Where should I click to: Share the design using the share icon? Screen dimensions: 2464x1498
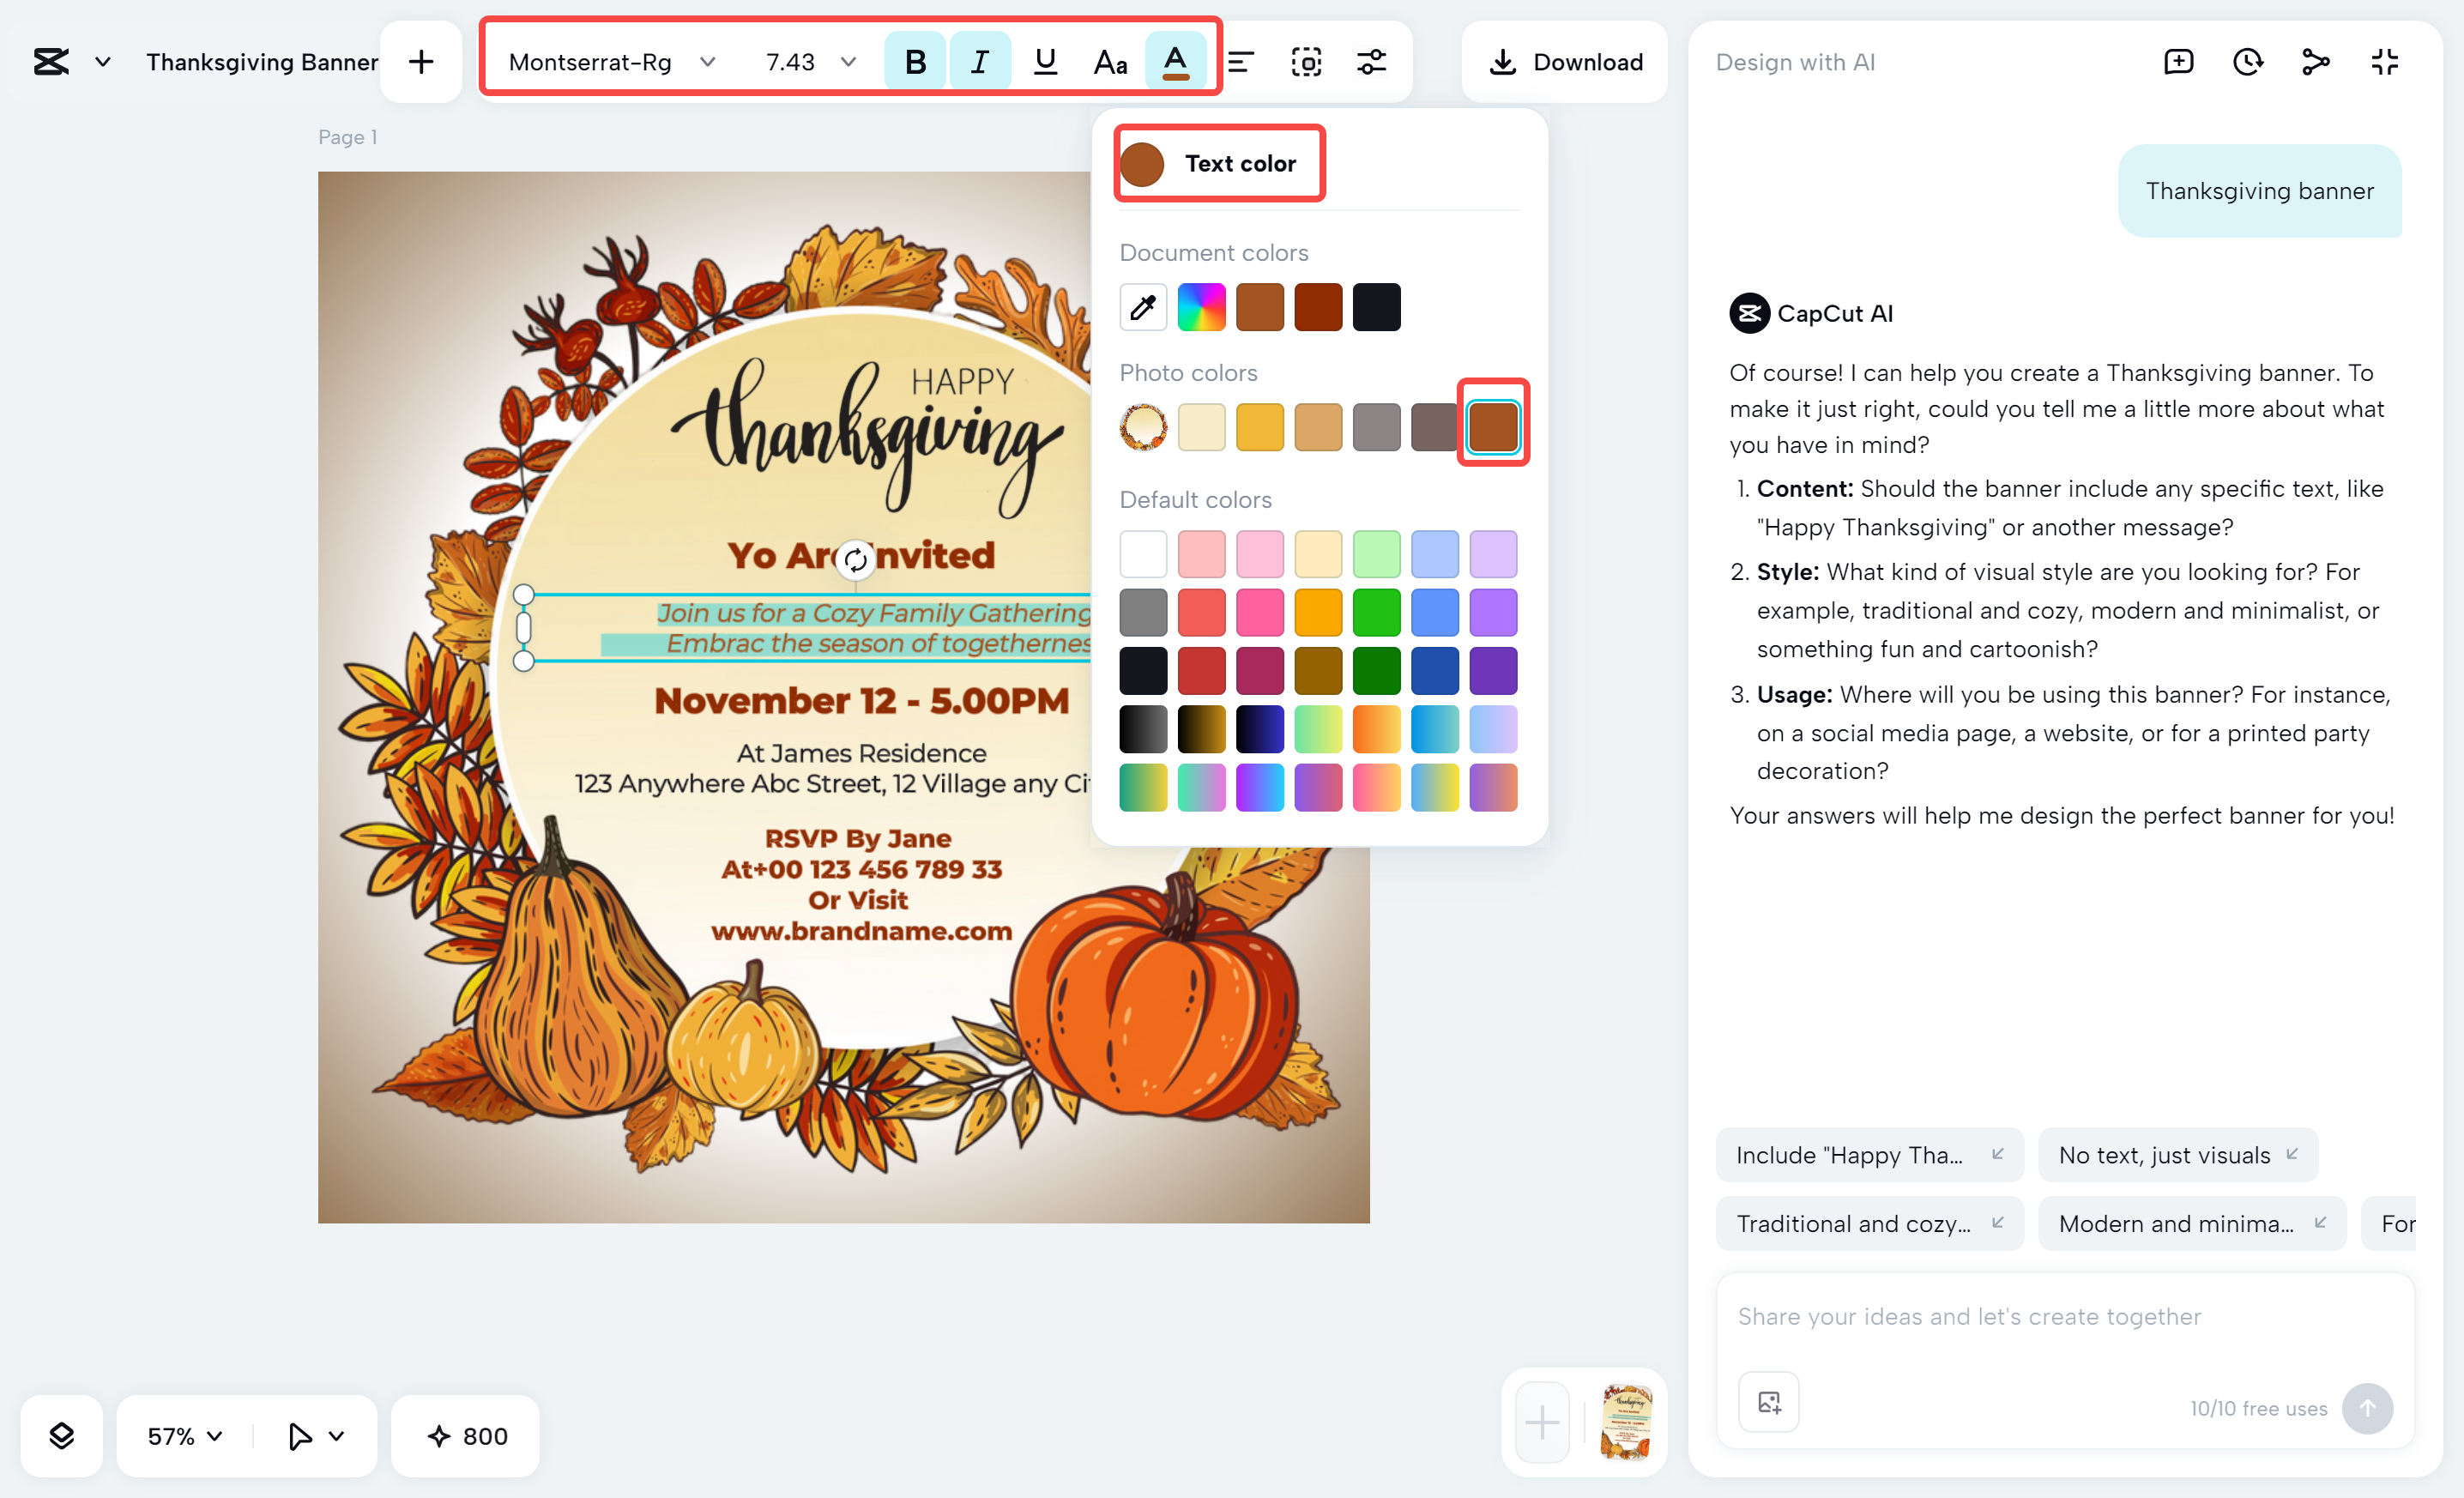coord(2315,61)
